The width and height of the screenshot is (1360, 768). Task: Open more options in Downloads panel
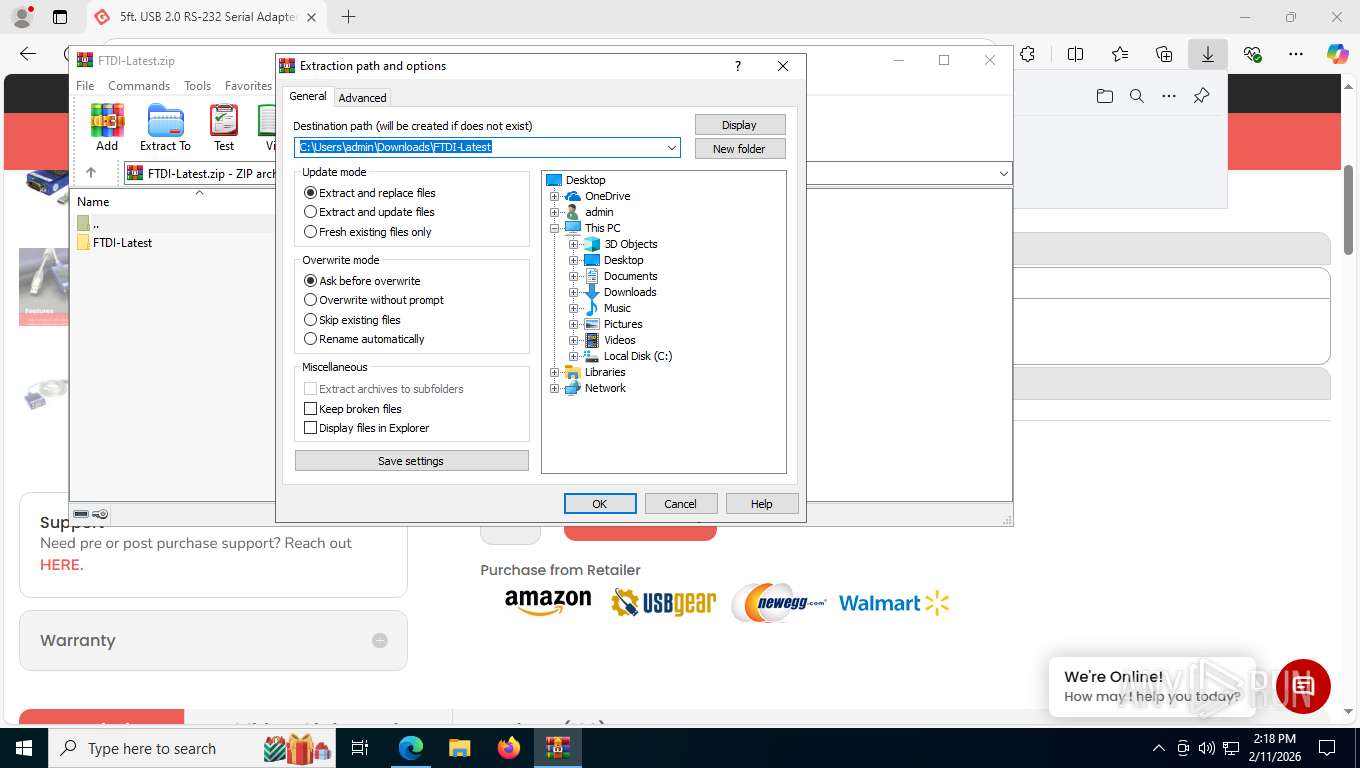[1168, 96]
